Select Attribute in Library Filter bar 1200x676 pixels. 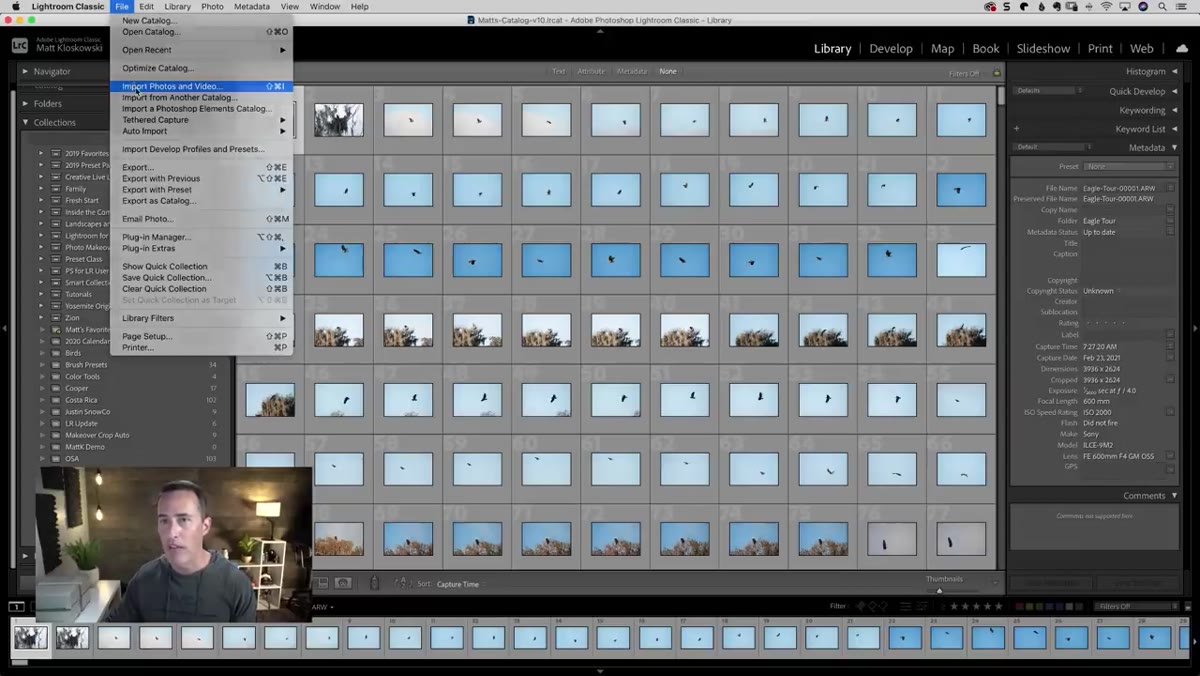click(x=591, y=71)
